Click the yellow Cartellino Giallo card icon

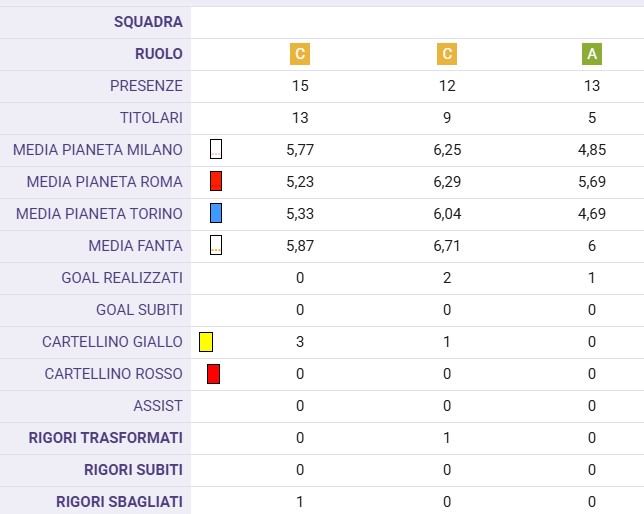[x=206, y=342]
